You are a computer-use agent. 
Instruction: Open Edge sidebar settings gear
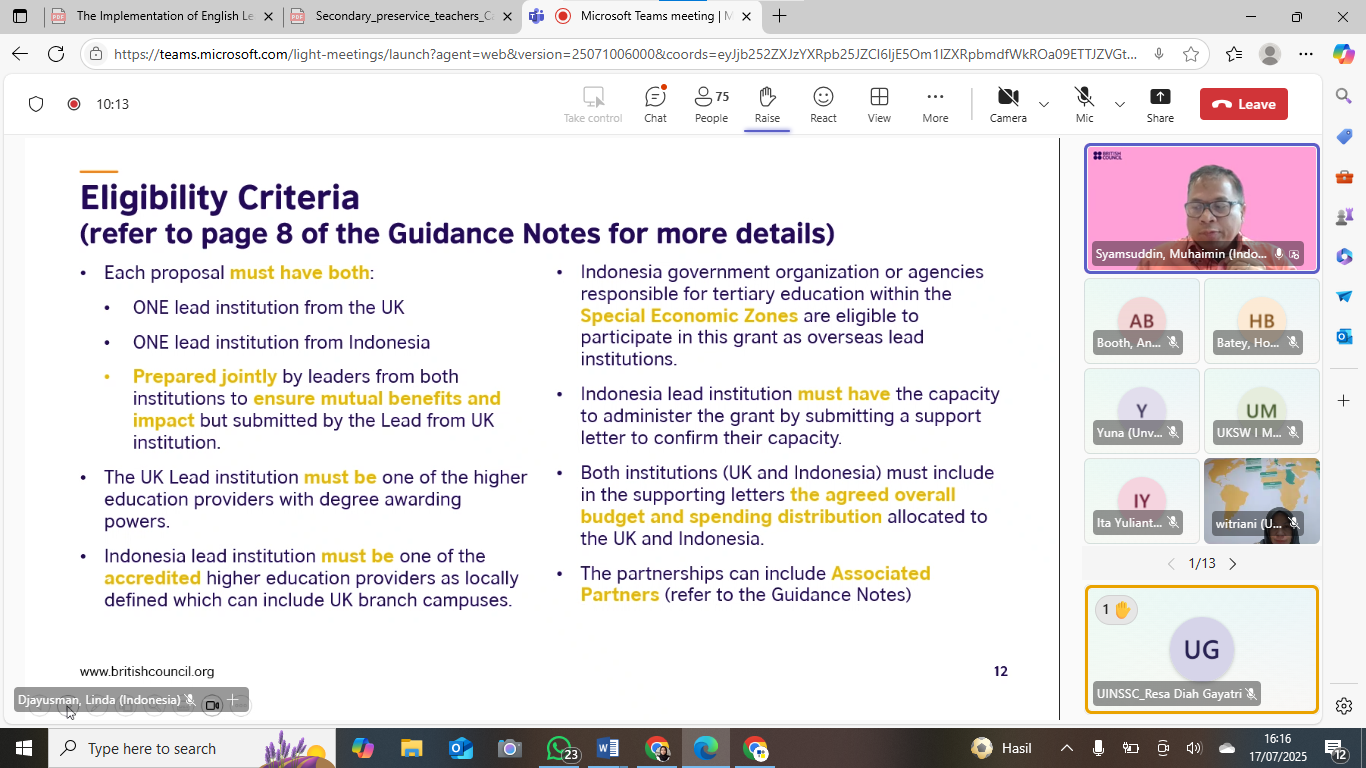(1343, 705)
